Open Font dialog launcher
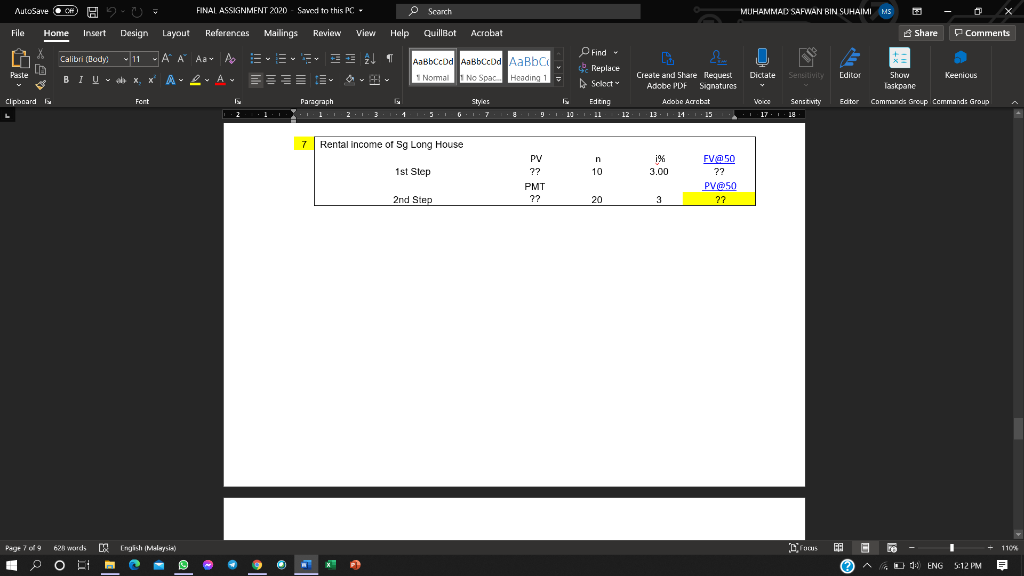 [x=238, y=101]
